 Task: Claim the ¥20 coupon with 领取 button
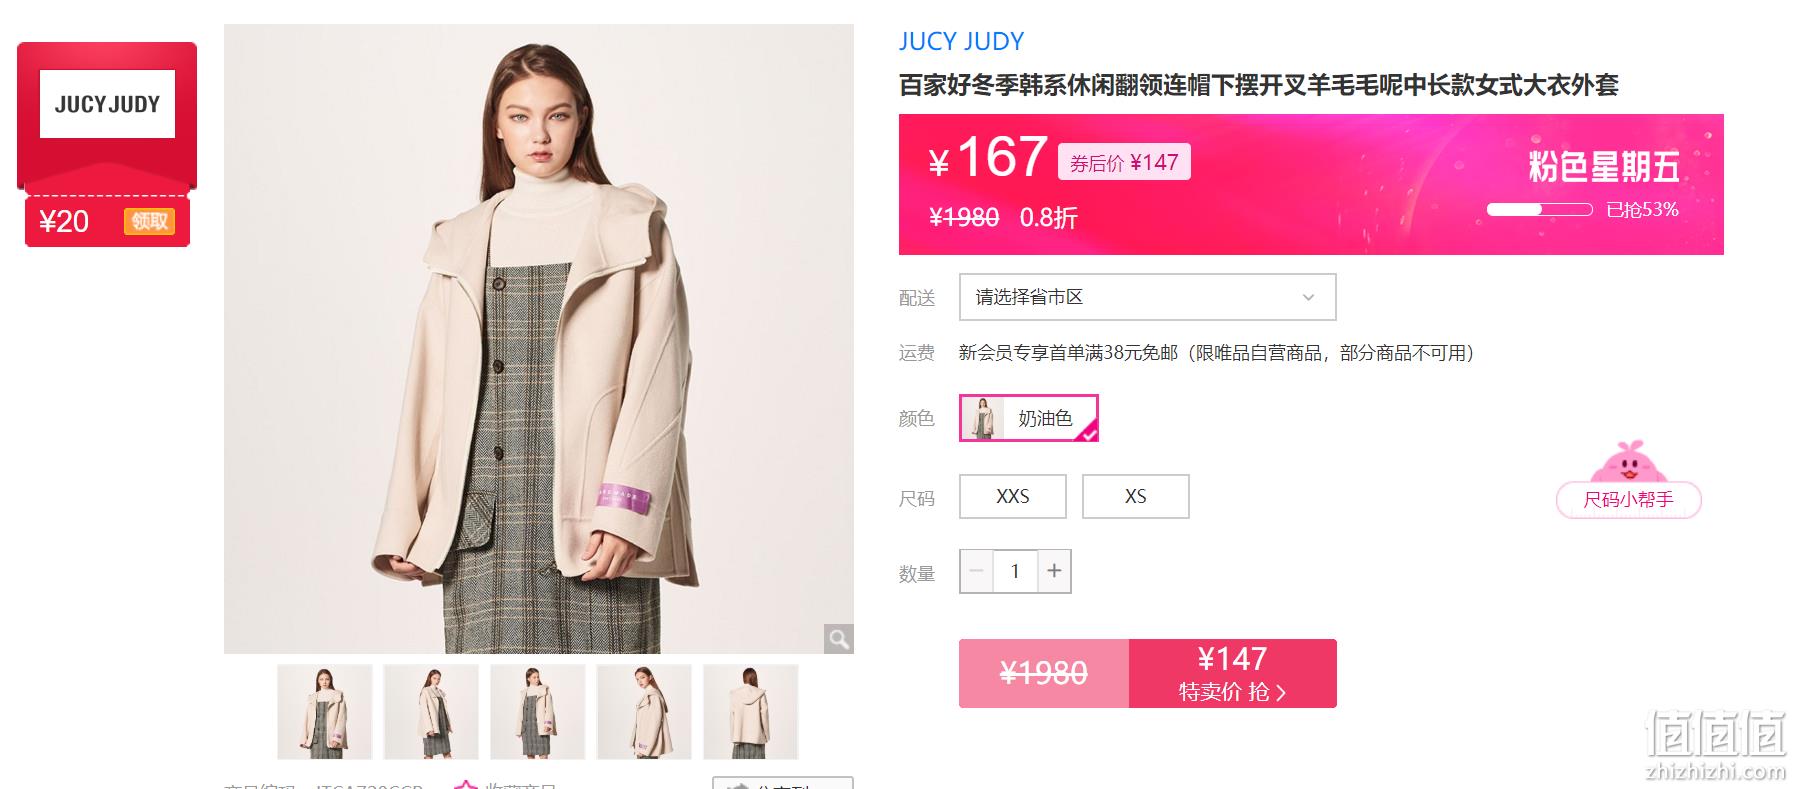[x=149, y=221]
